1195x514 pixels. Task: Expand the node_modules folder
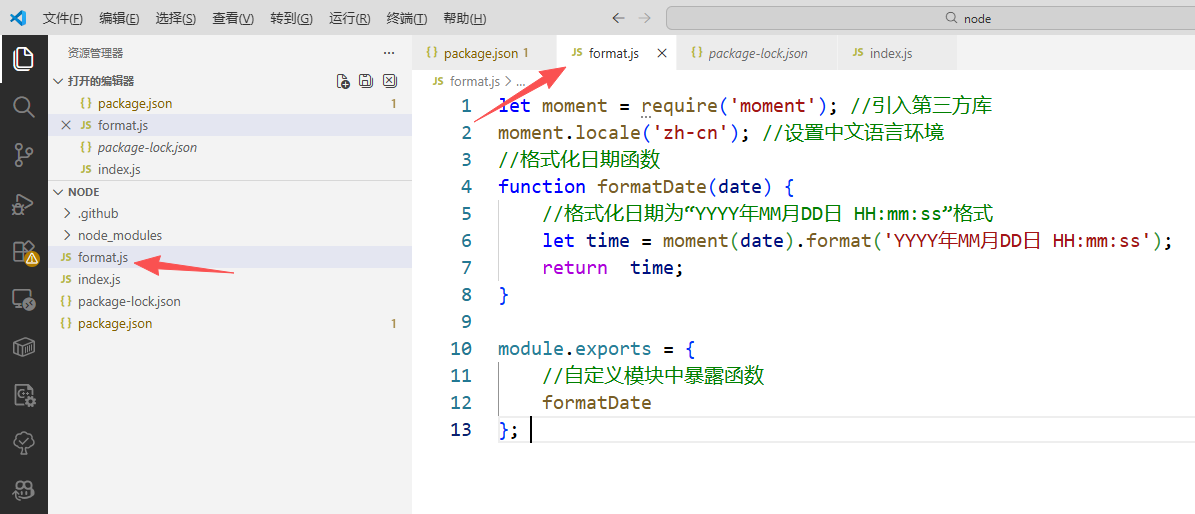pyautogui.click(x=119, y=235)
